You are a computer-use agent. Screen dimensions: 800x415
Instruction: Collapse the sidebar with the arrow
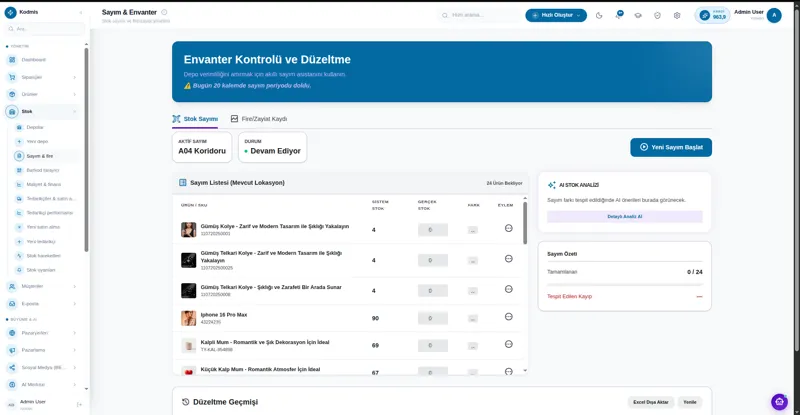pos(81,12)
